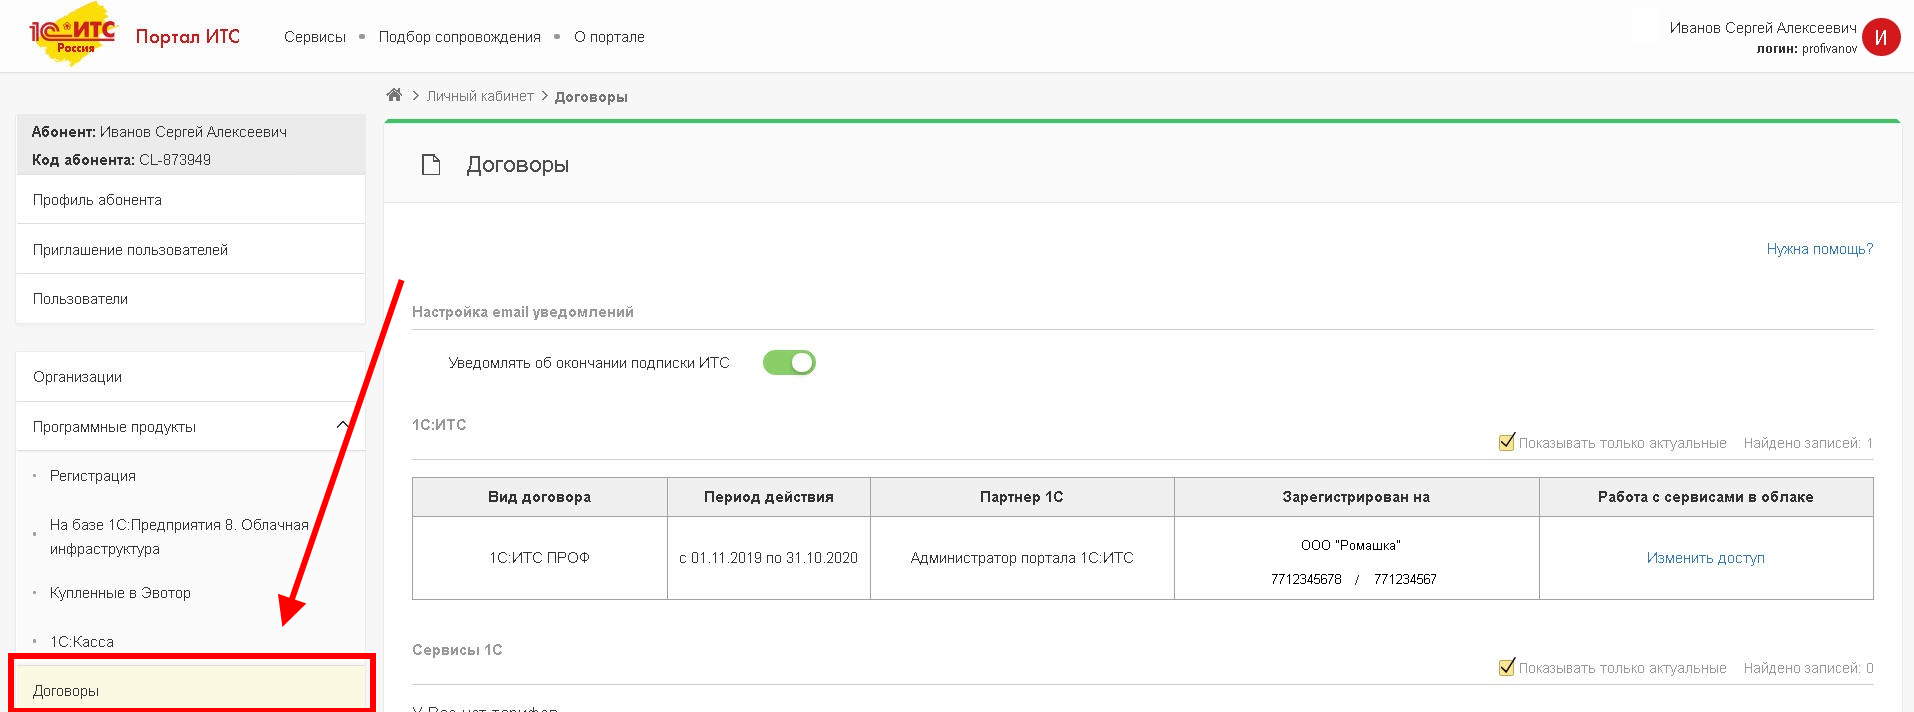Screen dimensions: 1914x712
Task: Click the Личный кабинет breadcrumb link
Action: click(480, 96)
